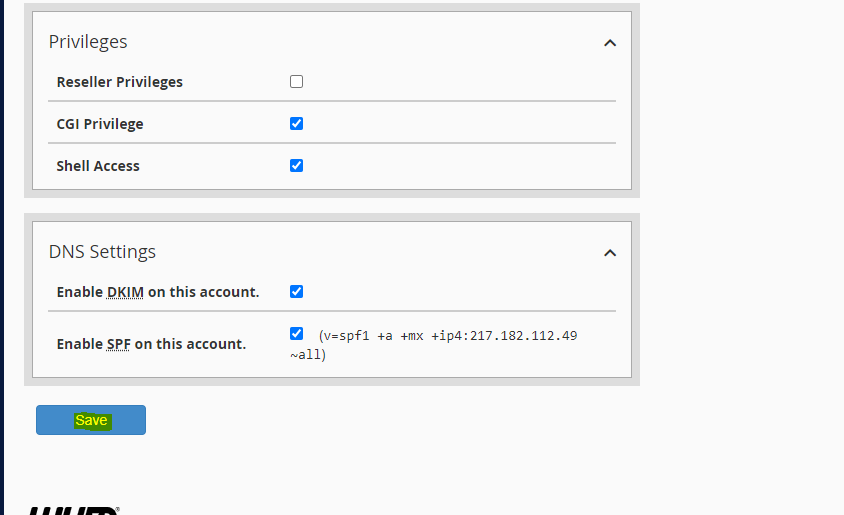844x515 pixels.
Task: Click the 'Enable DKIM on this account' label
Action: click(x=158, y=292)
